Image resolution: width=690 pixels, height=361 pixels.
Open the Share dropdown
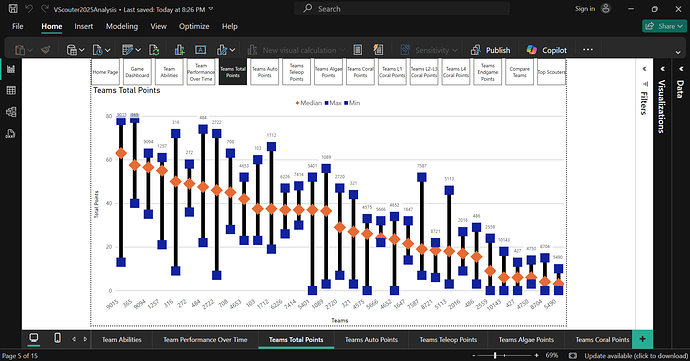(x=664, y=26)
